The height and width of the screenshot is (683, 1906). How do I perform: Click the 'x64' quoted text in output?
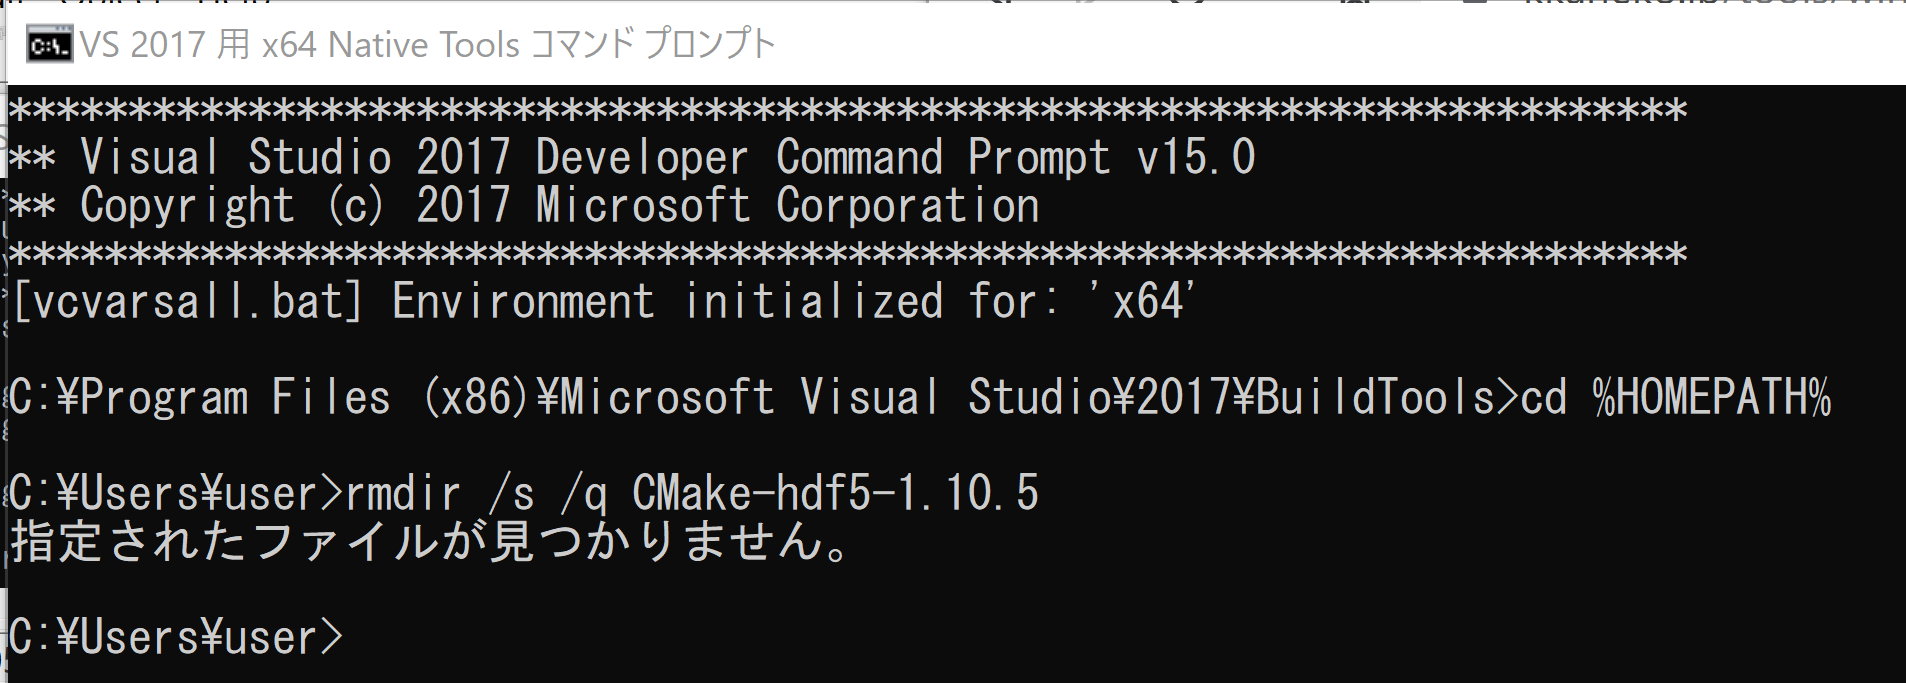coord(1148,302)
